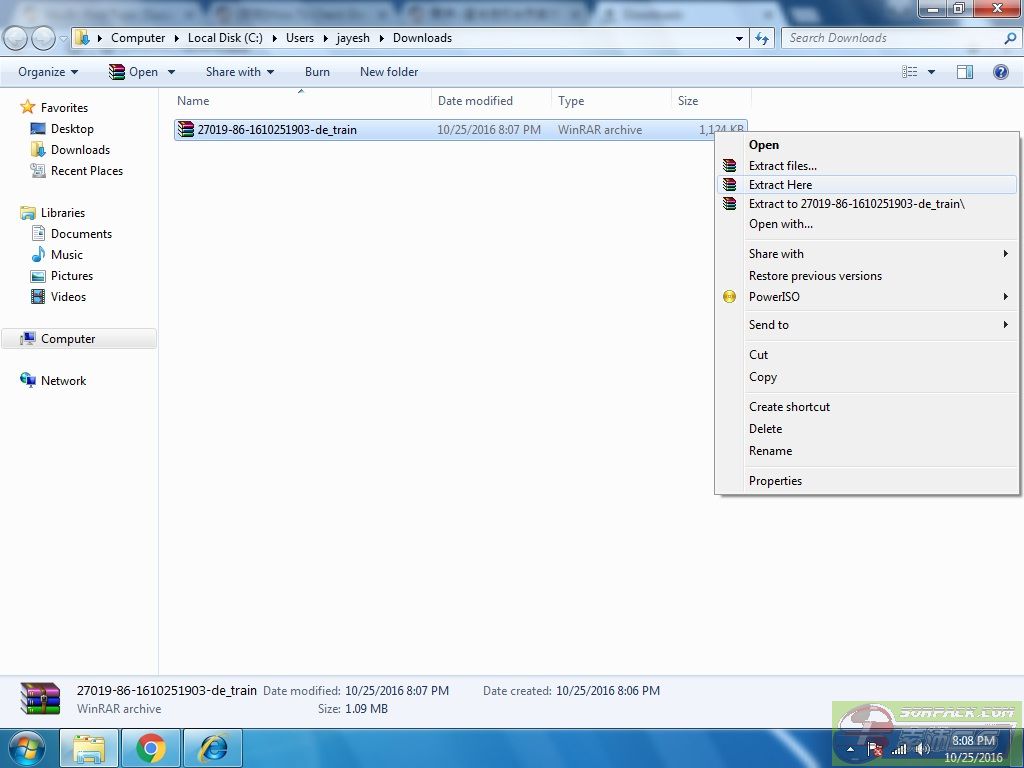Image resolution: width=1024 pixels, height=768 pixels.
Task: Click the PowerISO disc icon in context menu
Action: tap(730, 297)
